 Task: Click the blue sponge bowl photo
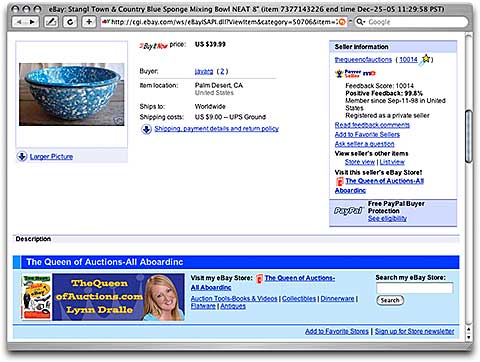(72, 94)
